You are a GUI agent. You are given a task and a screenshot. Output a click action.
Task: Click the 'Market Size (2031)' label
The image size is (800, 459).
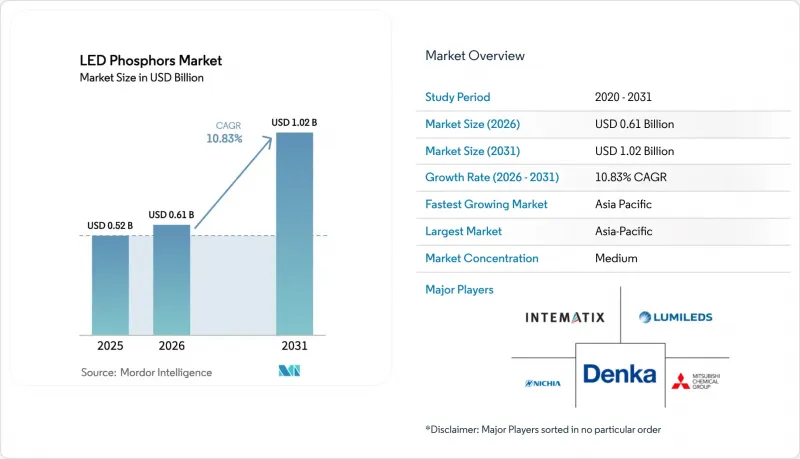pyautogui.click(x=472, y=151)
